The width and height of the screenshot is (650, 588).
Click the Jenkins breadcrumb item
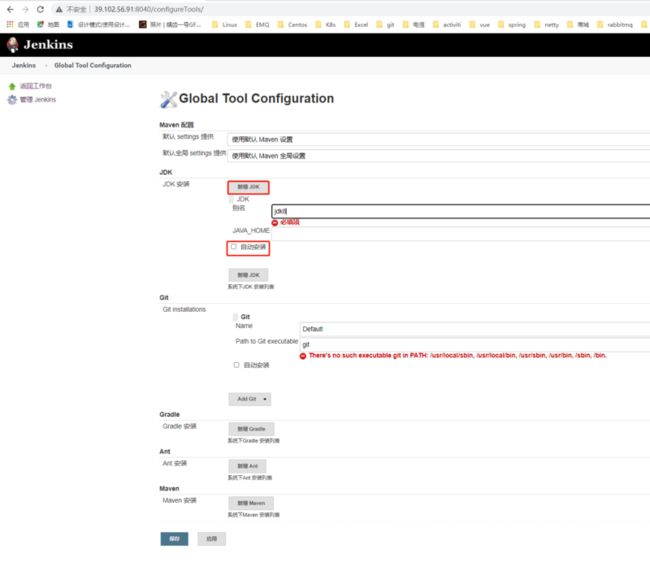point(24,66)
